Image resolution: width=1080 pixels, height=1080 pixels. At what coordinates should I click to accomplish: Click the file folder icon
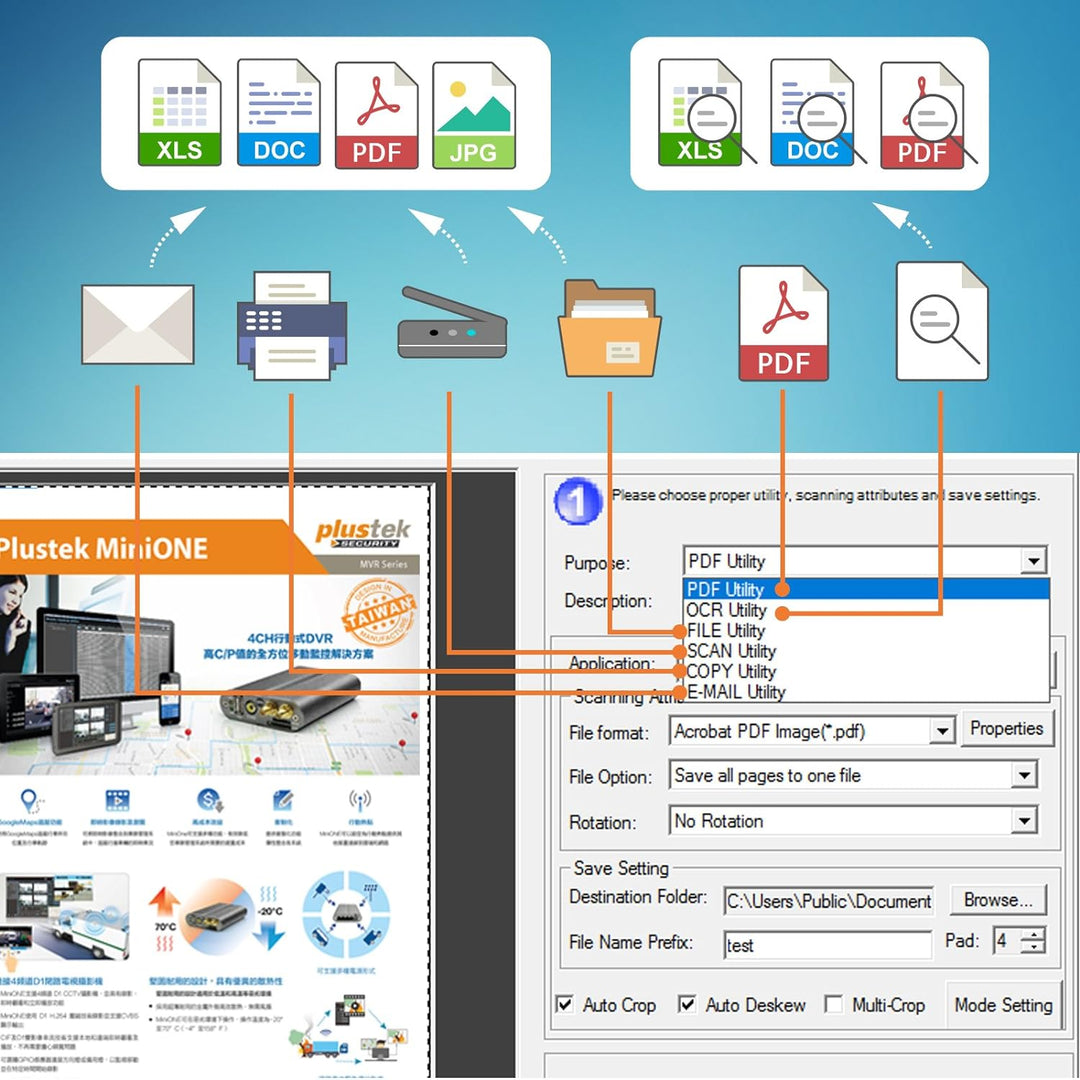click(x=609, y=328)
